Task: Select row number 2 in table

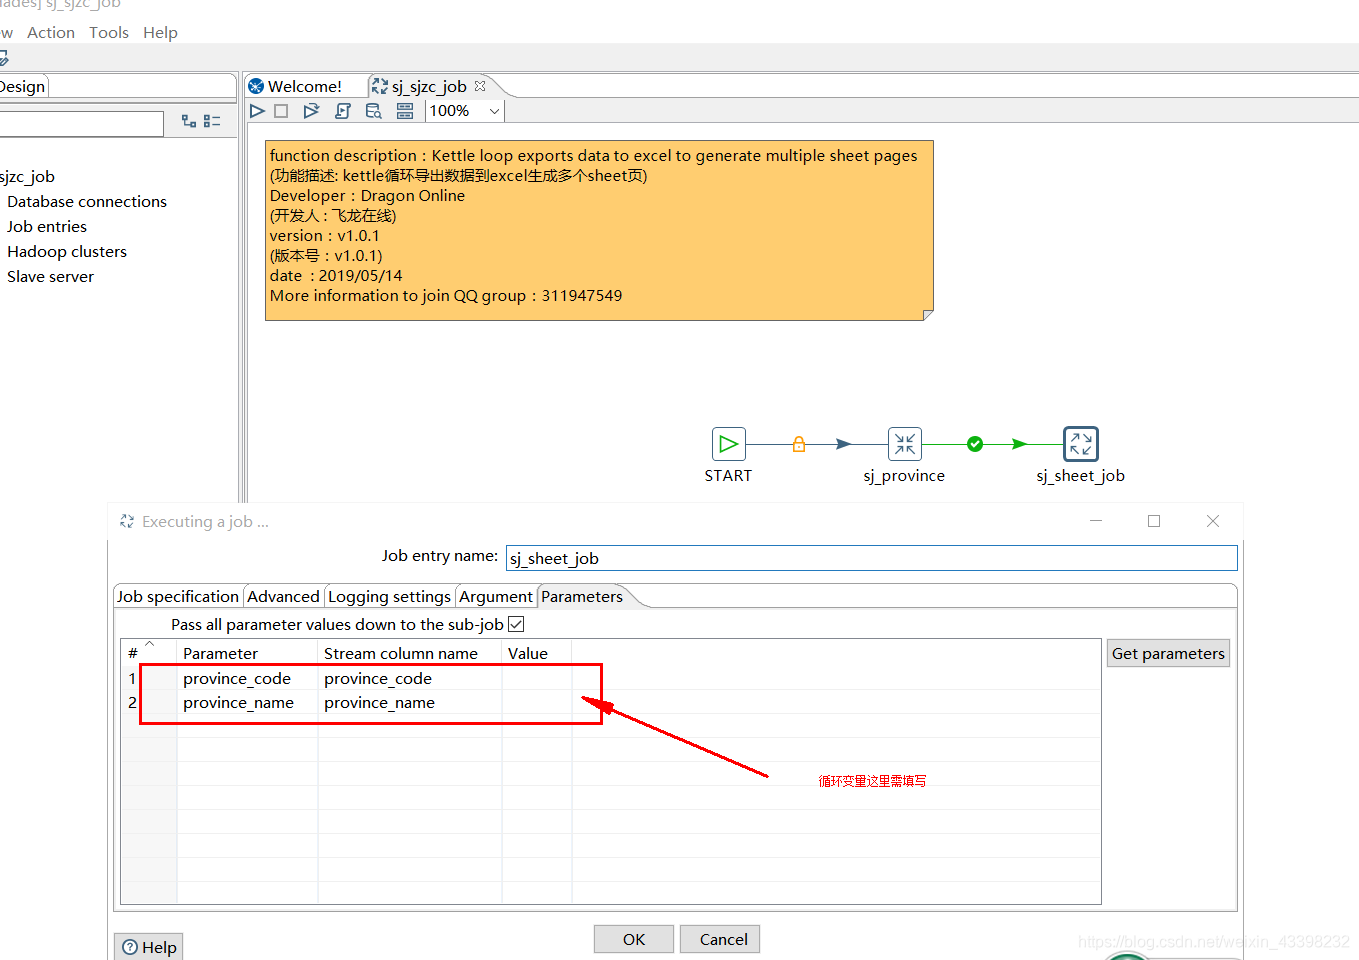Action: pos(132,702)
